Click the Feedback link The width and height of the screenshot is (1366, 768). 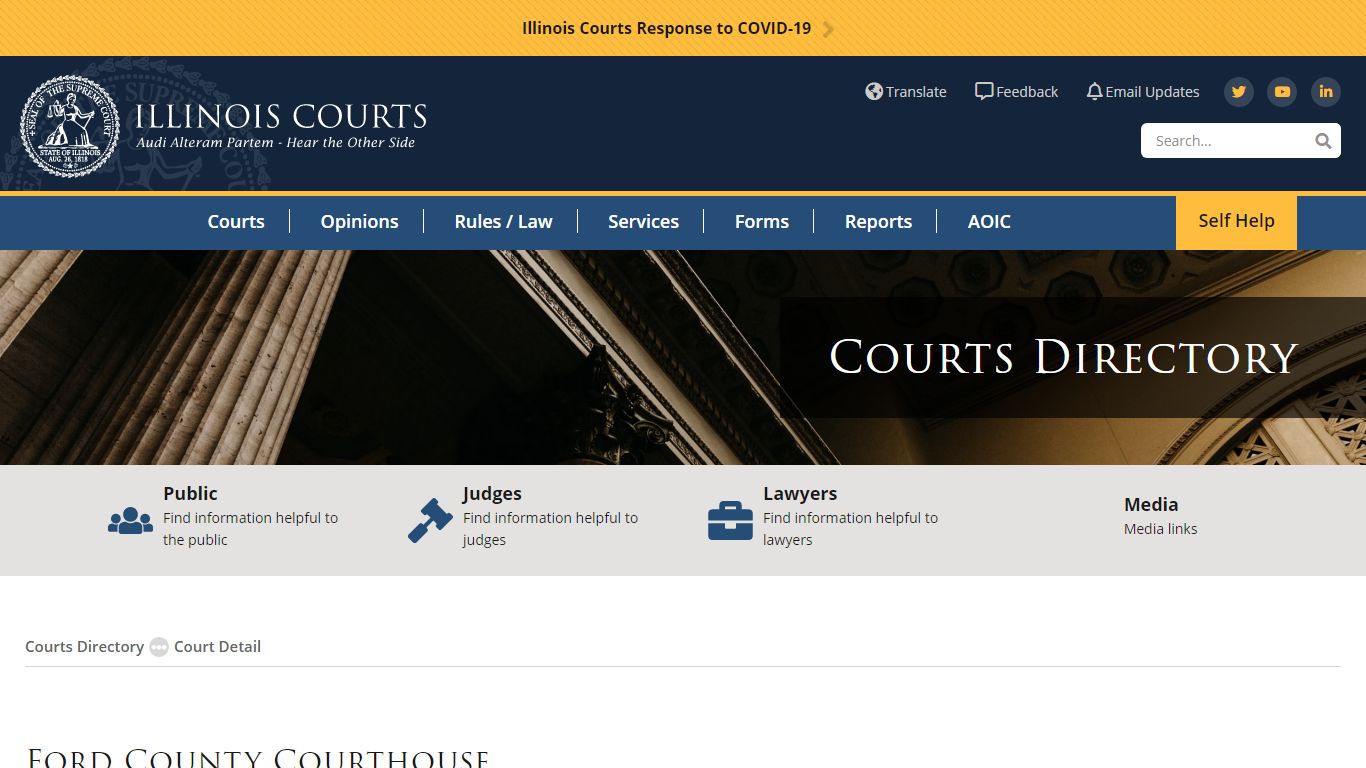tap(1027, 92)
